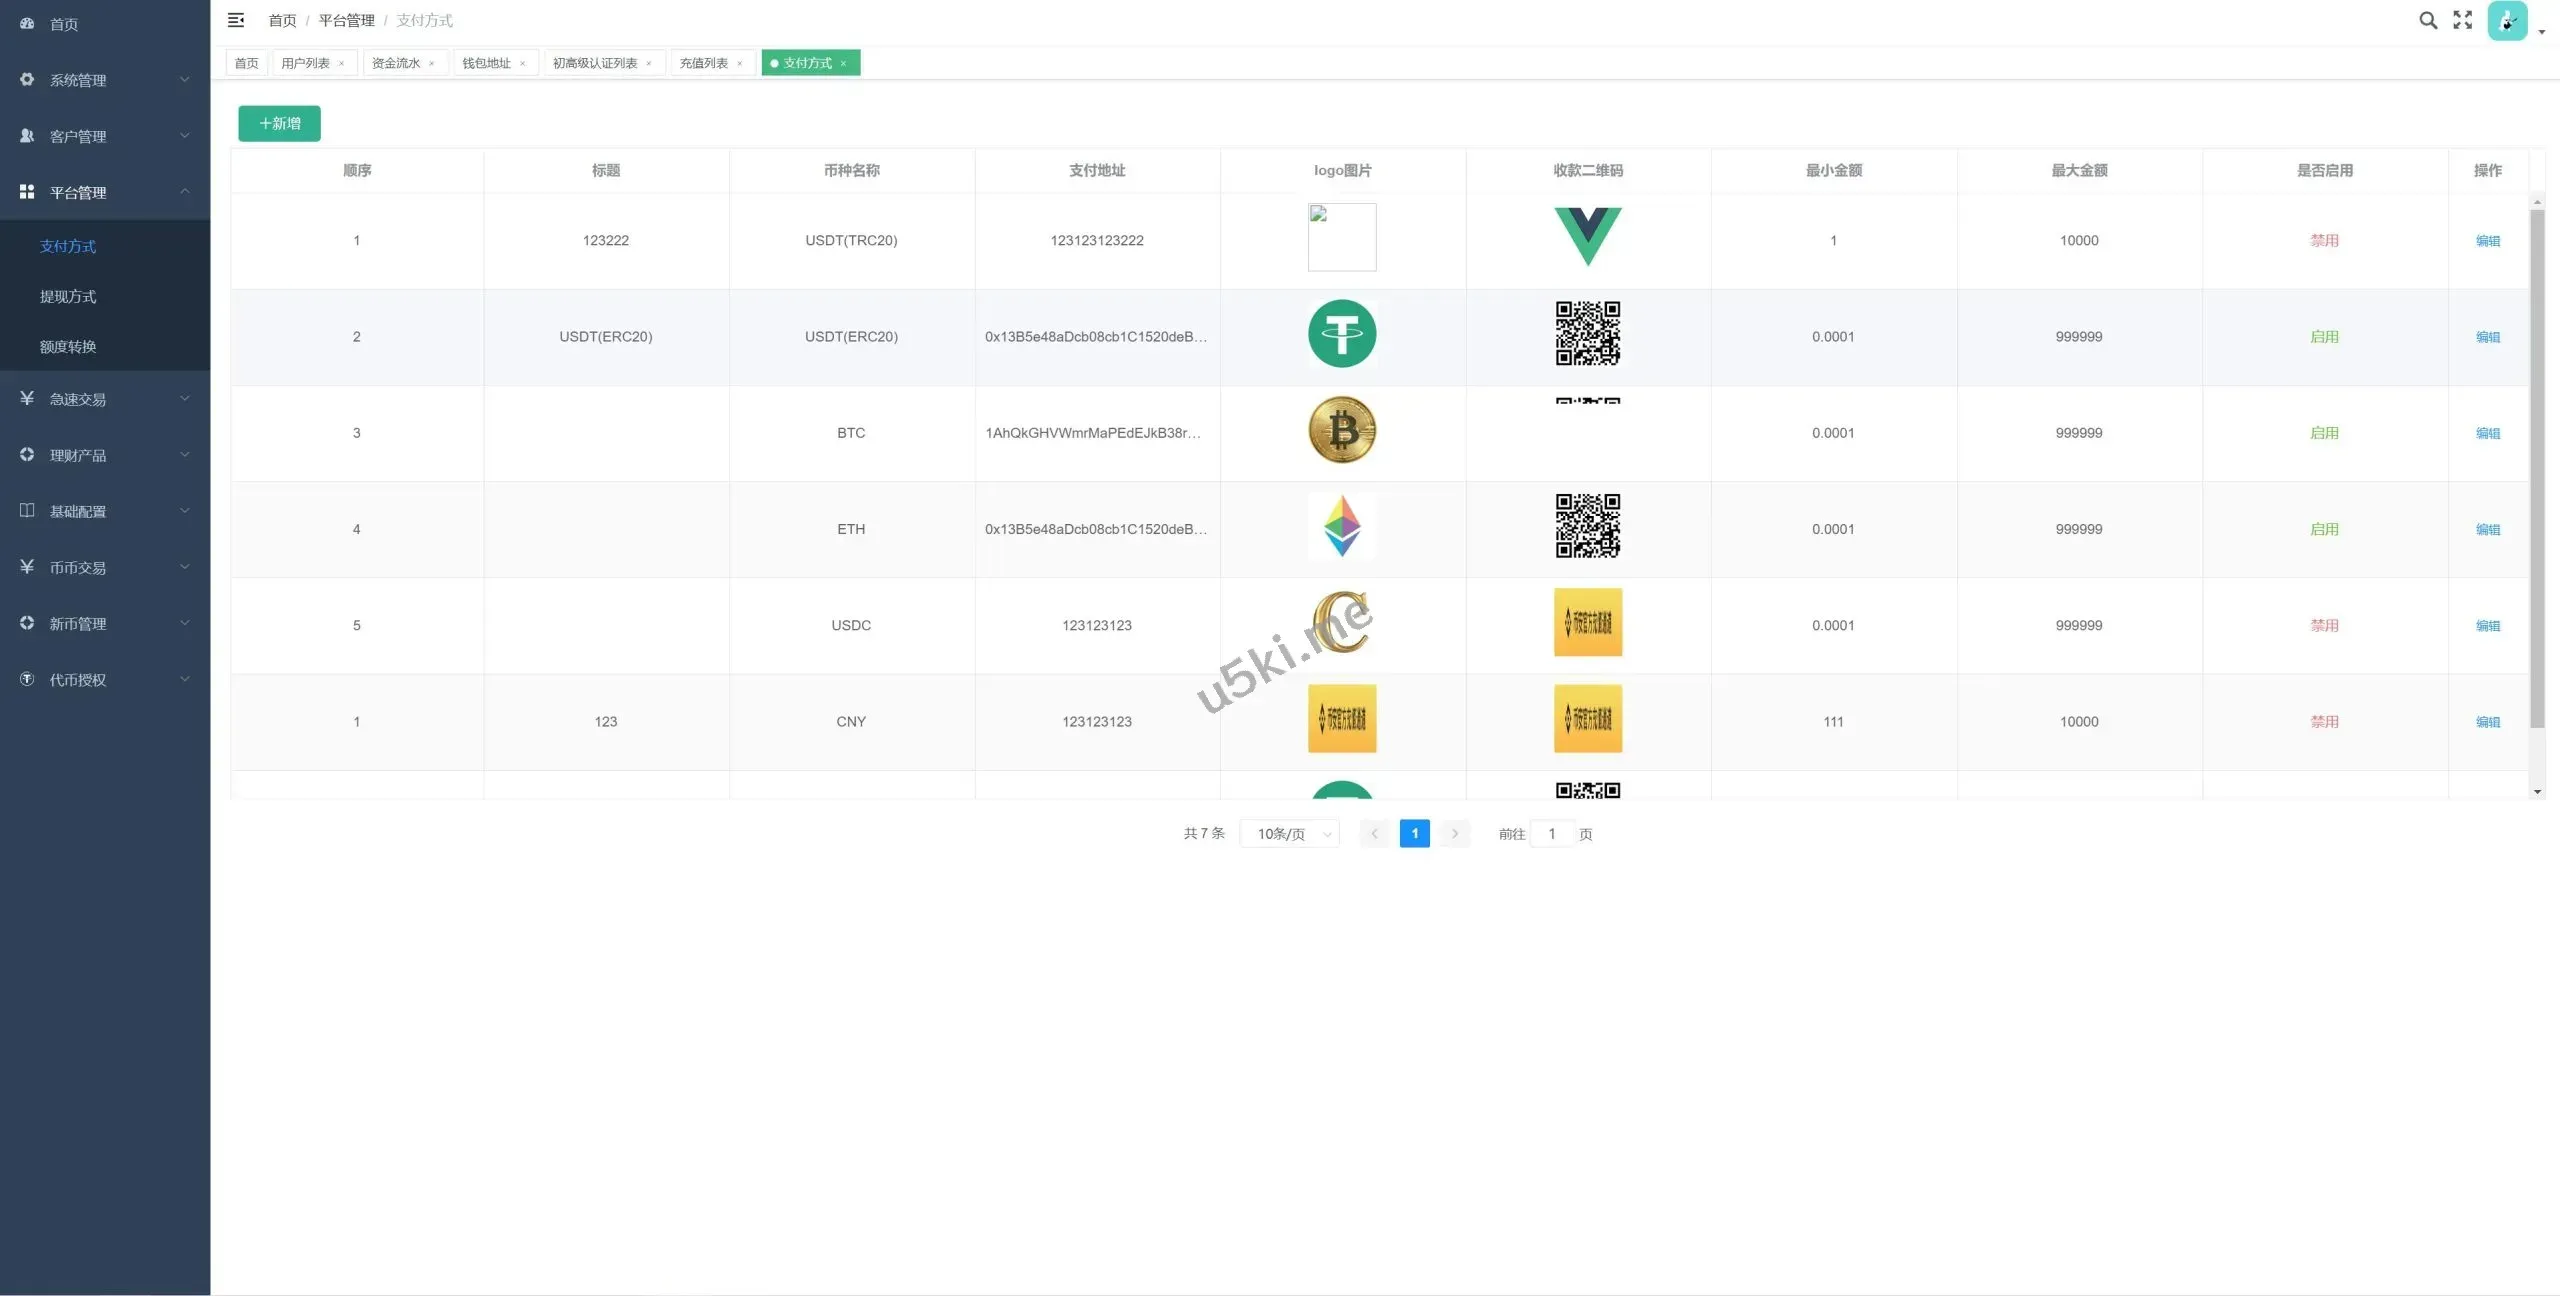Click the +新增 button

point(279,123)
